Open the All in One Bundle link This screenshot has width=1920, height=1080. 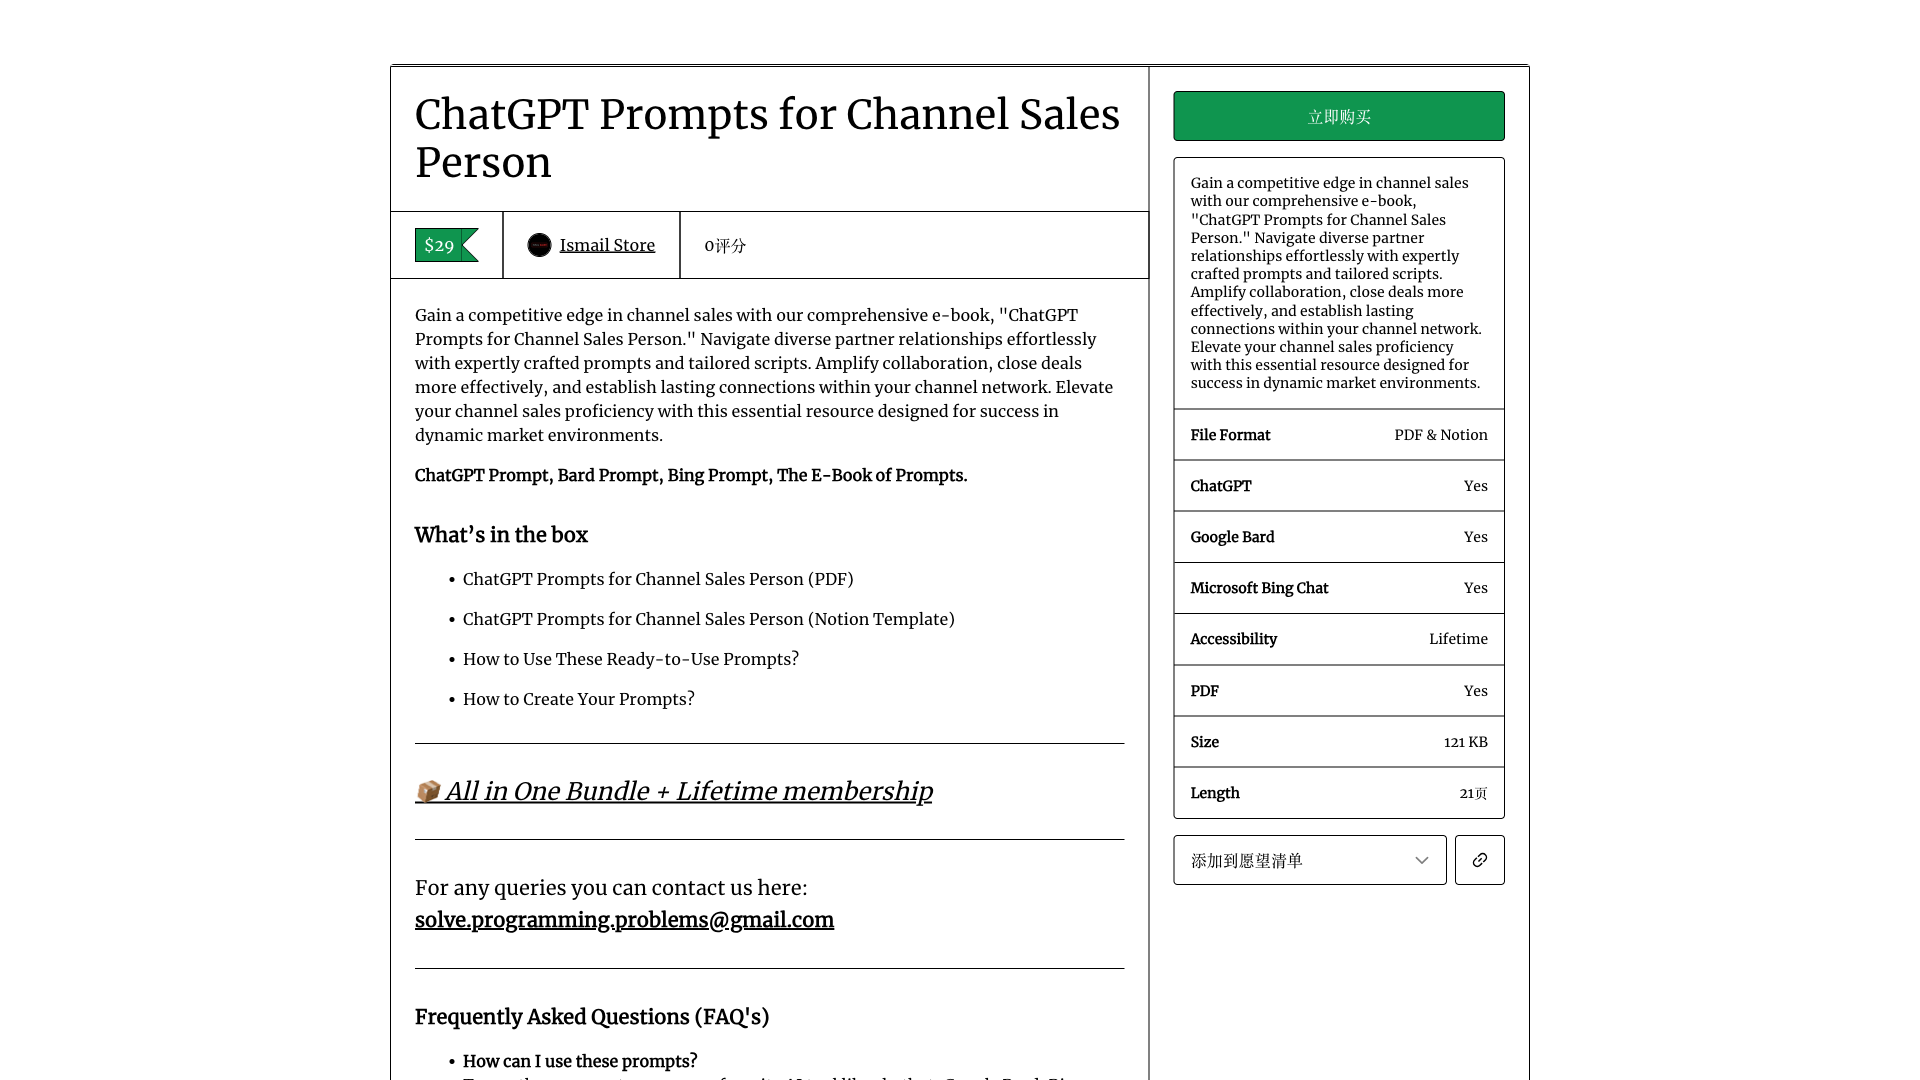(674, 791)
